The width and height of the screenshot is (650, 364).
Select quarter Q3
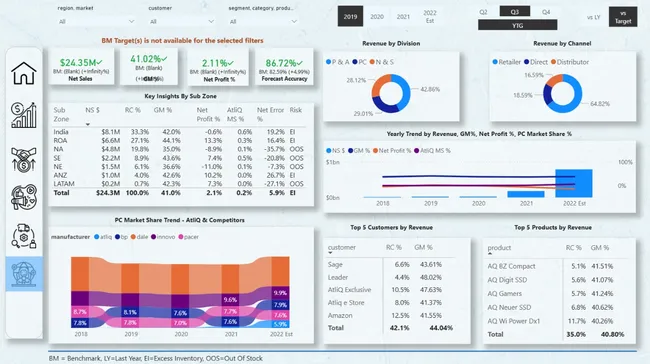point(514,12)
